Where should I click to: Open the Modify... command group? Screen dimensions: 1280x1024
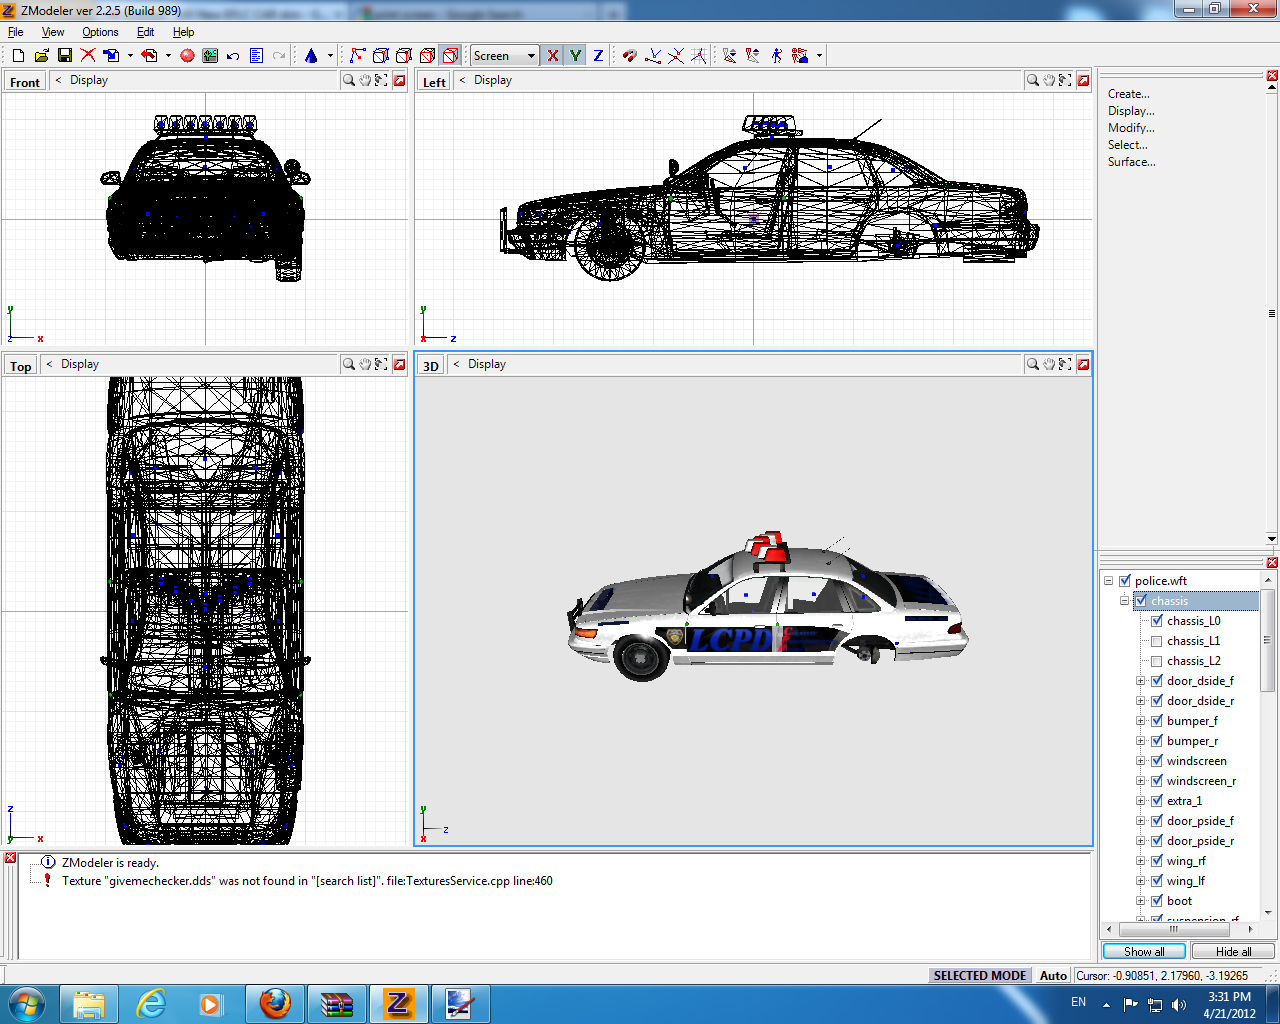pos(1131,128)
